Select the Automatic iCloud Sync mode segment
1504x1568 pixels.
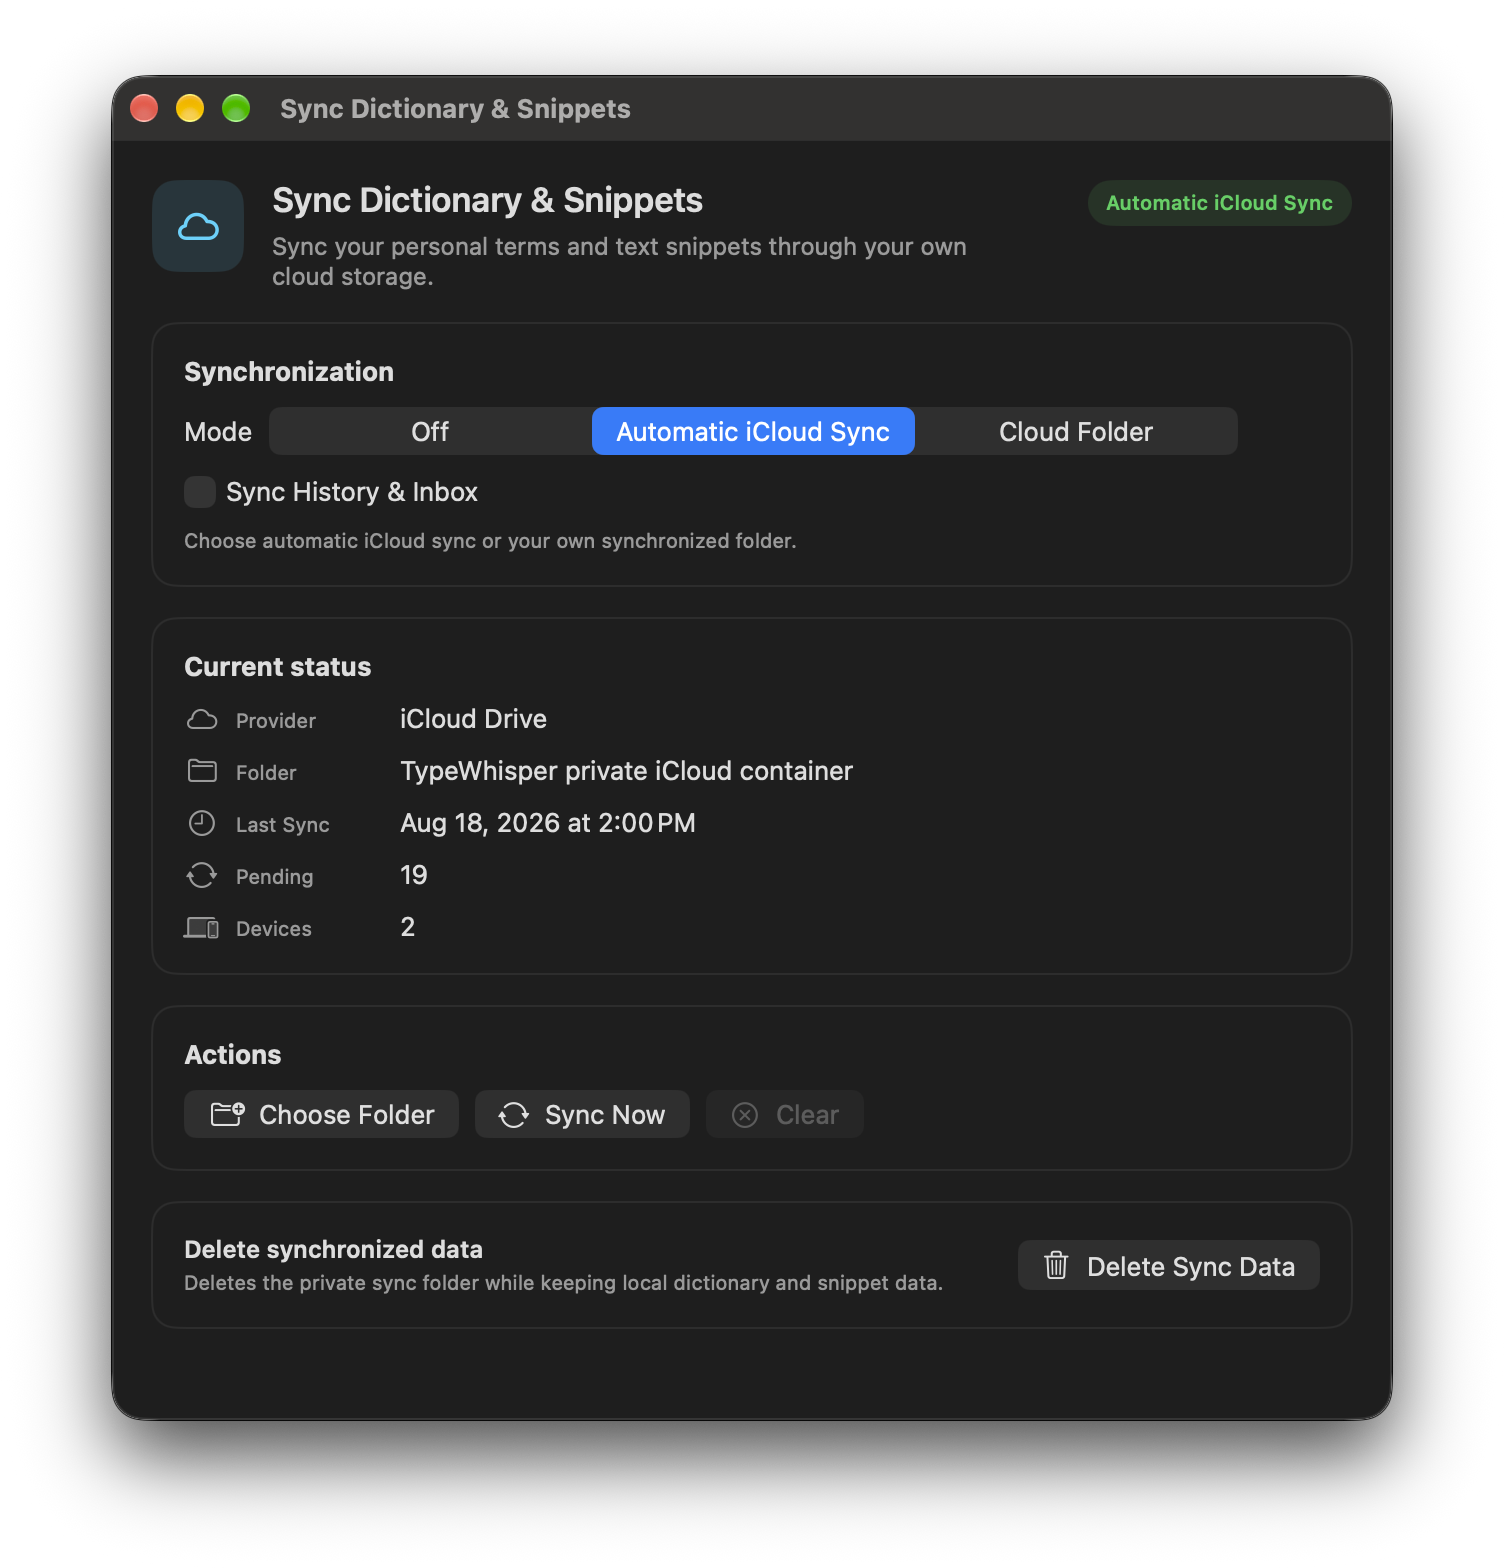tap(753, 431)
